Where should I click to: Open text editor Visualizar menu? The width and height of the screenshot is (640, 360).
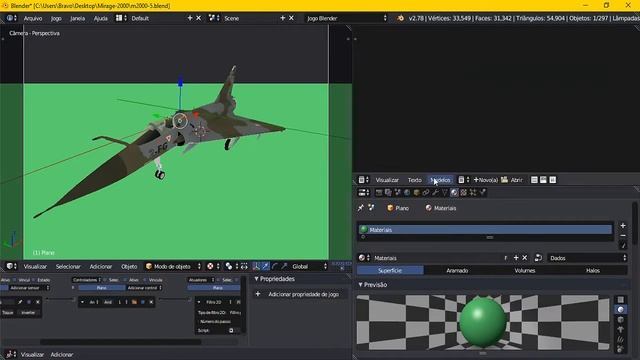(387, 180)
